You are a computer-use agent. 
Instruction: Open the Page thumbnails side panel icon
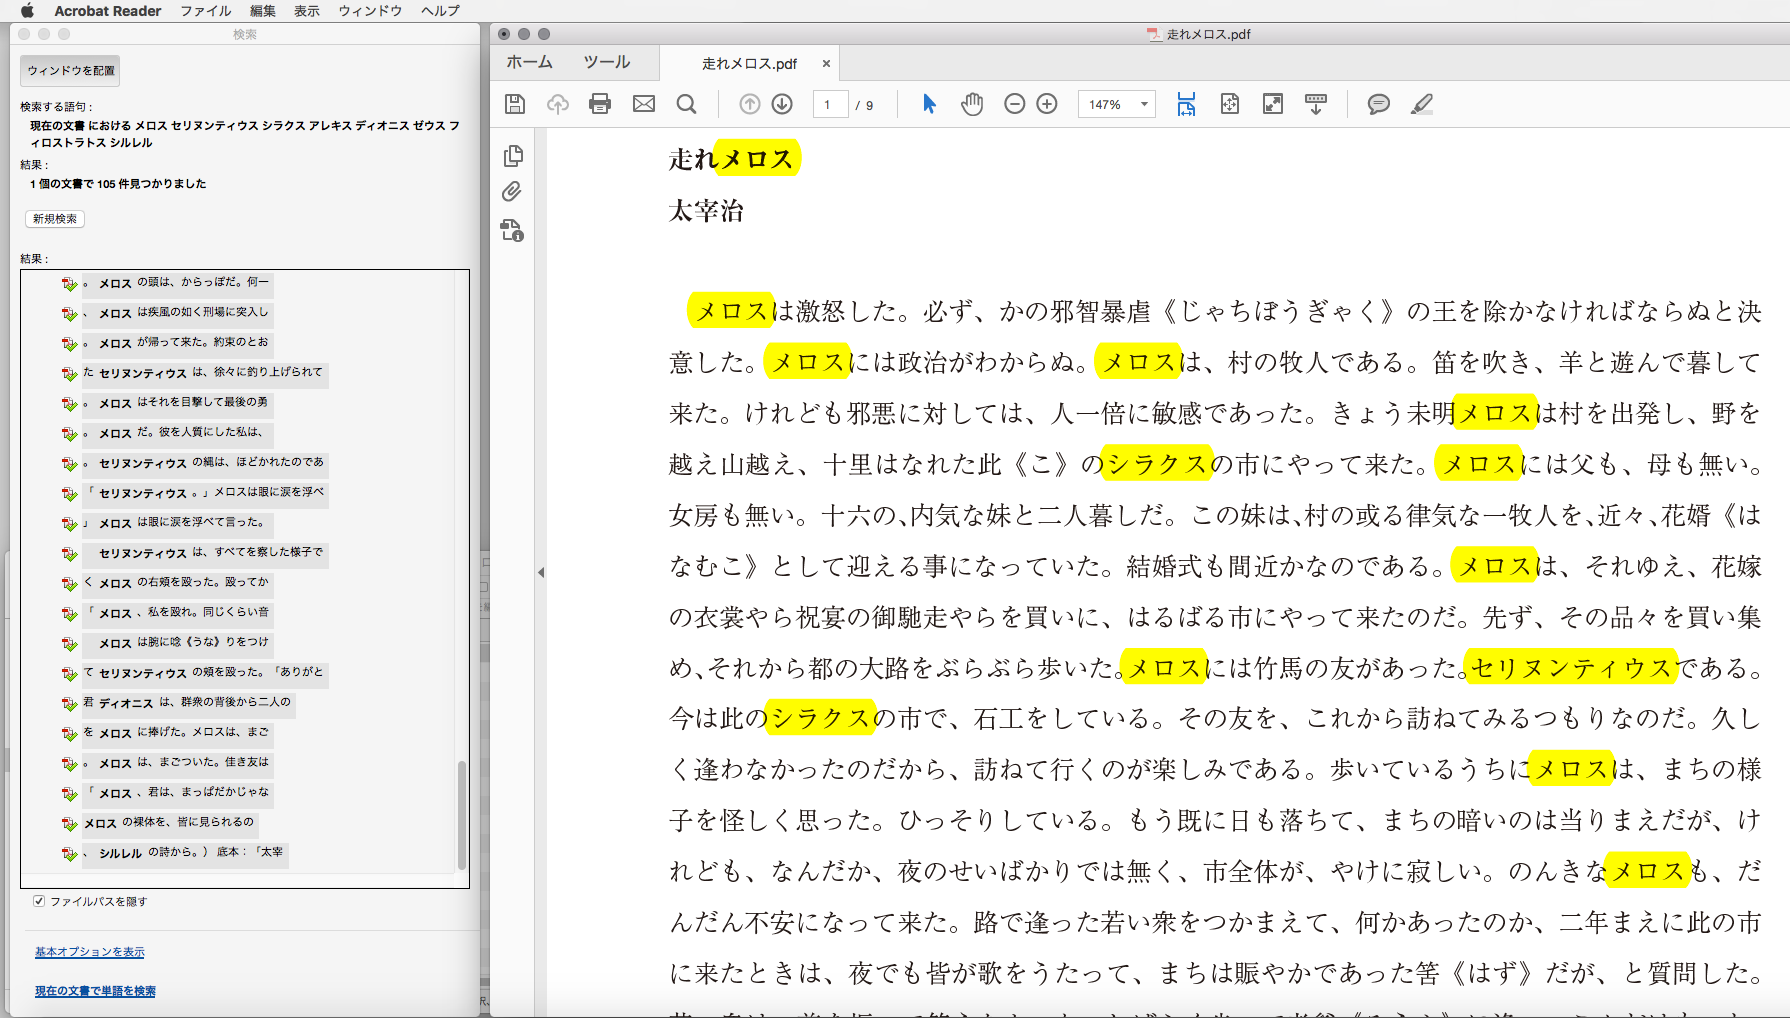point(513,156)
